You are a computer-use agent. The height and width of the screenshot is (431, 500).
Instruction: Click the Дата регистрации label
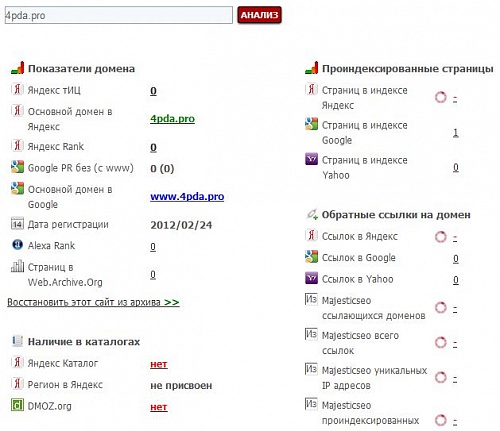tap(68, 225)
